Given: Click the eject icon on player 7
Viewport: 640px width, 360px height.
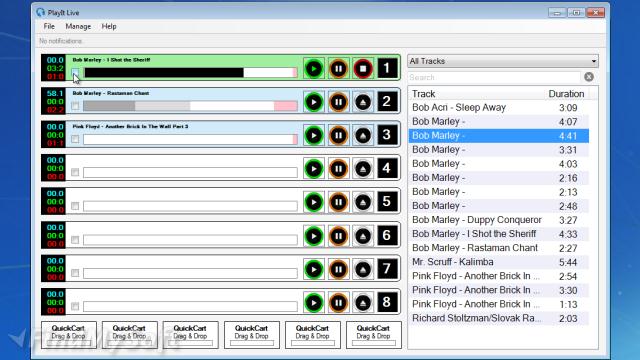Looking at the screenshot, I should (363, 269).
